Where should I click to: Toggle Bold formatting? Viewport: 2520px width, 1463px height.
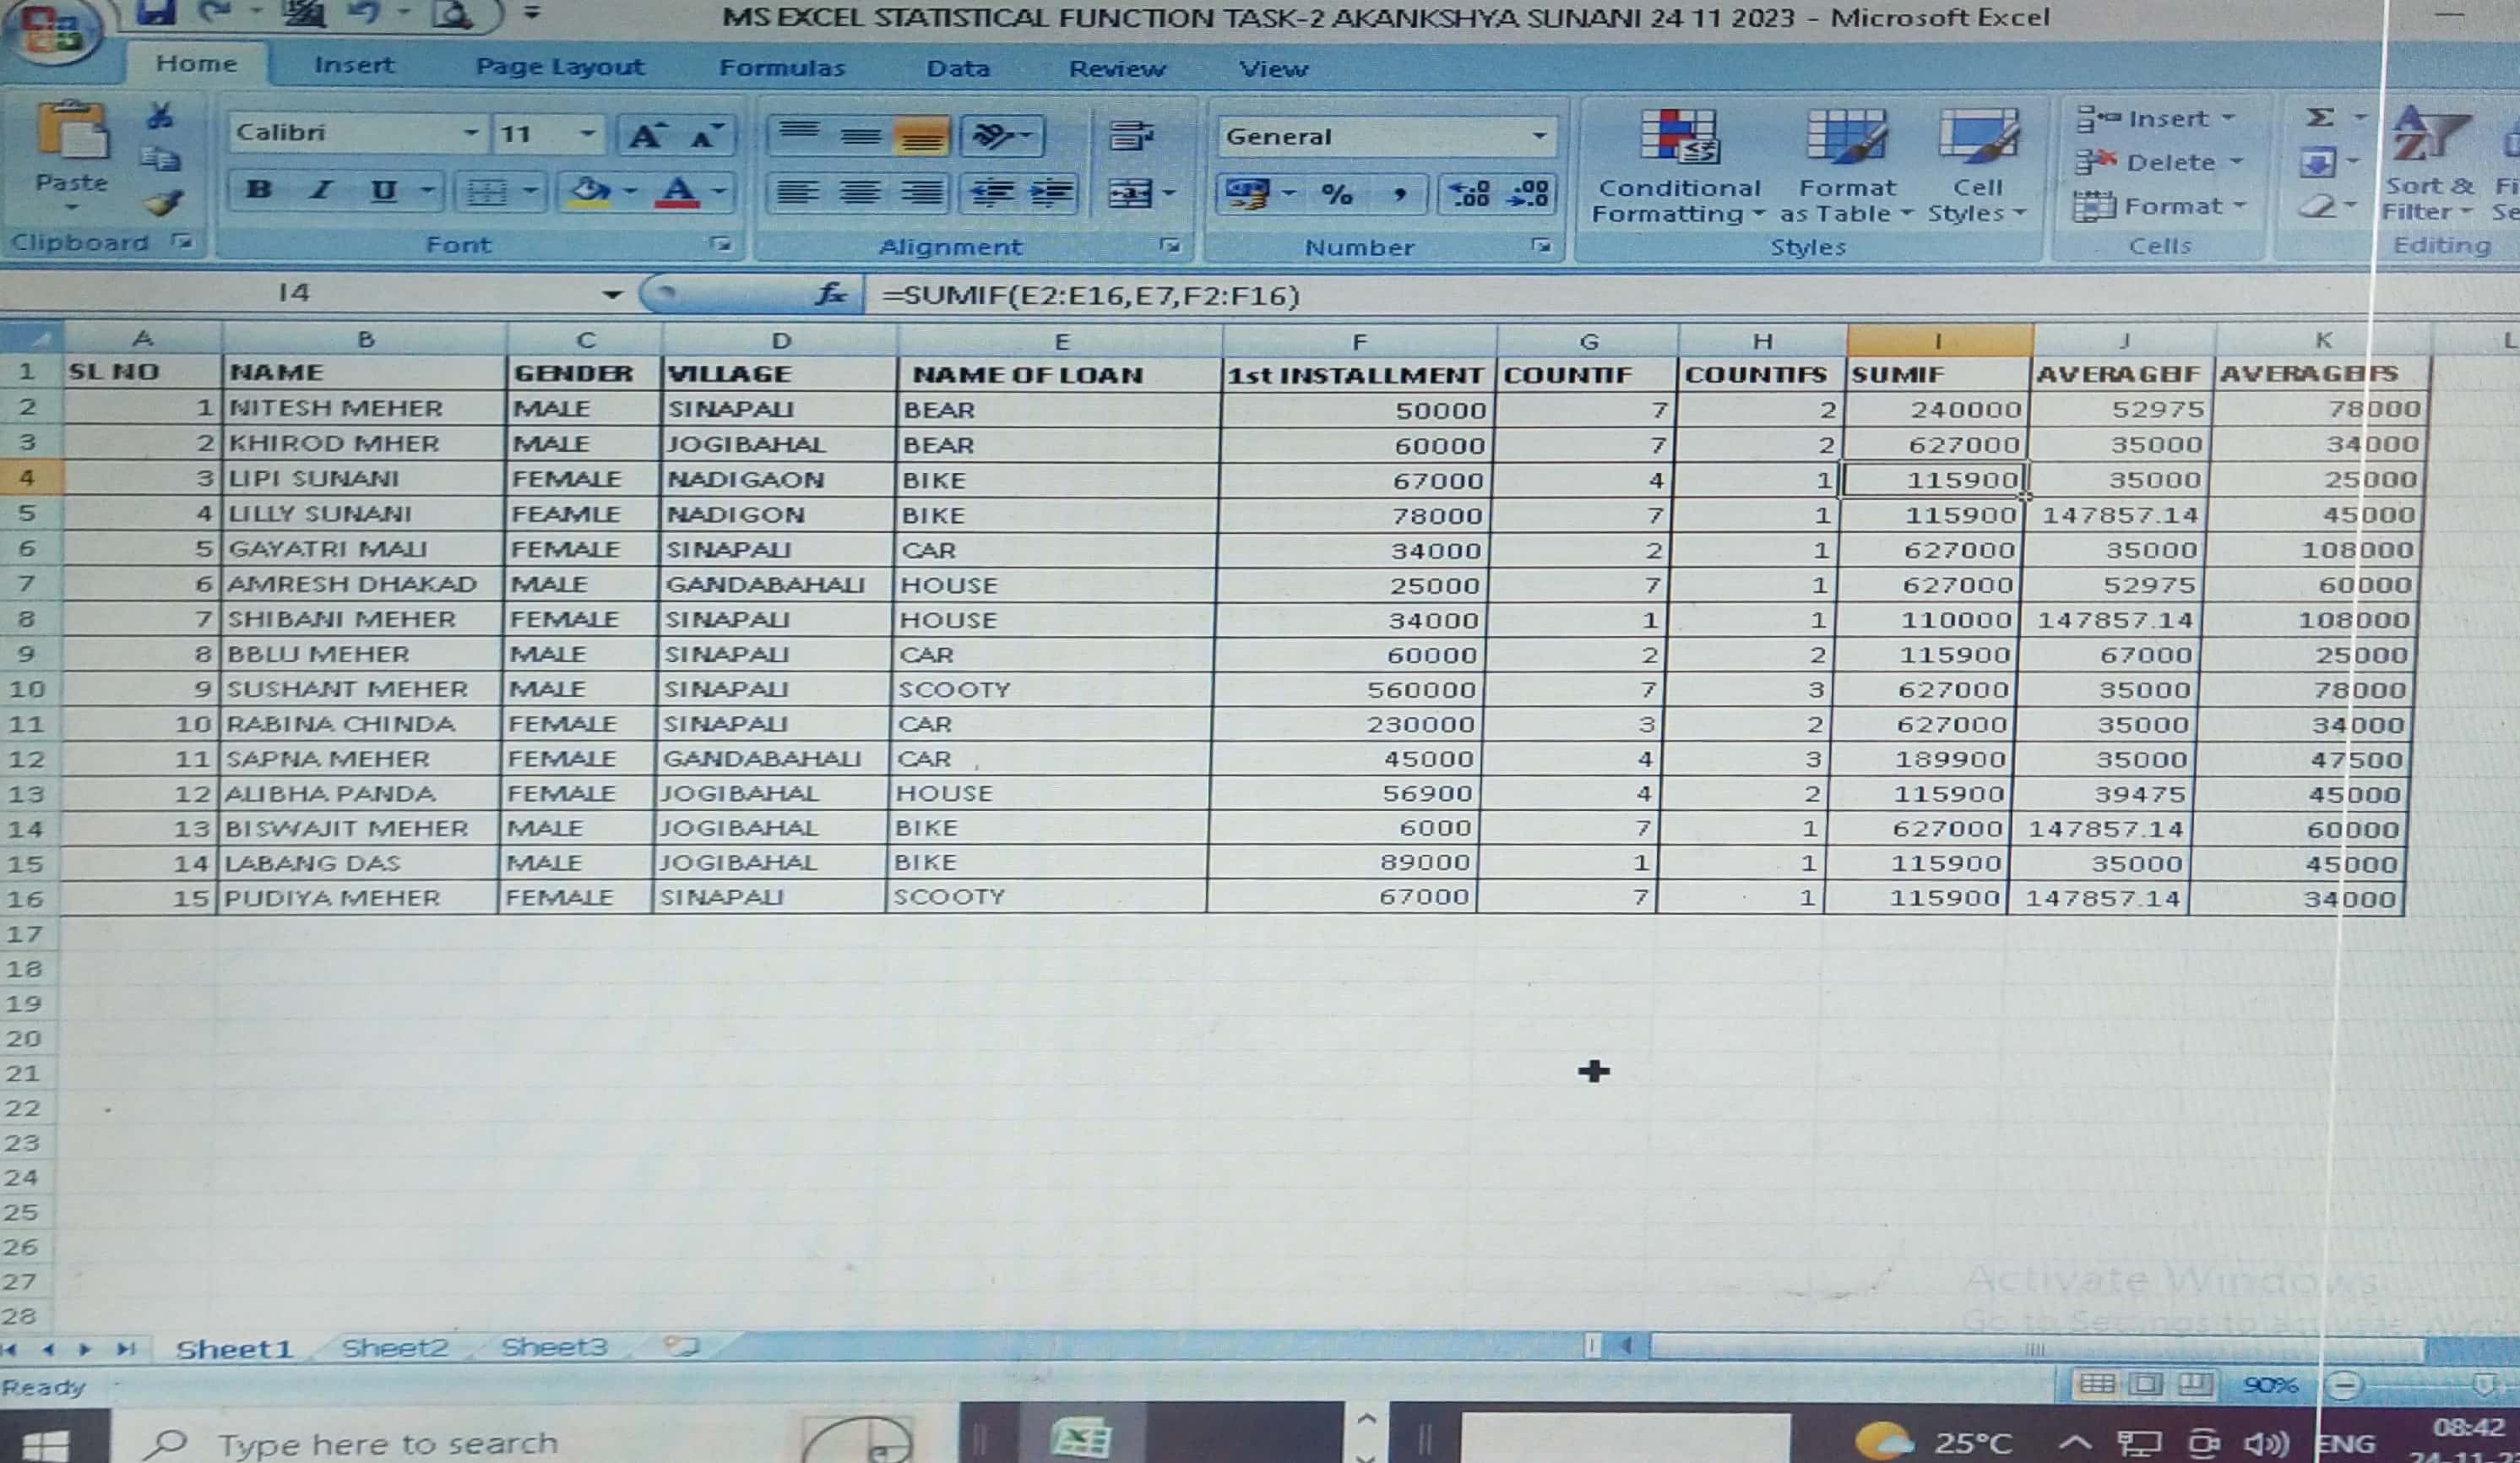259,189
